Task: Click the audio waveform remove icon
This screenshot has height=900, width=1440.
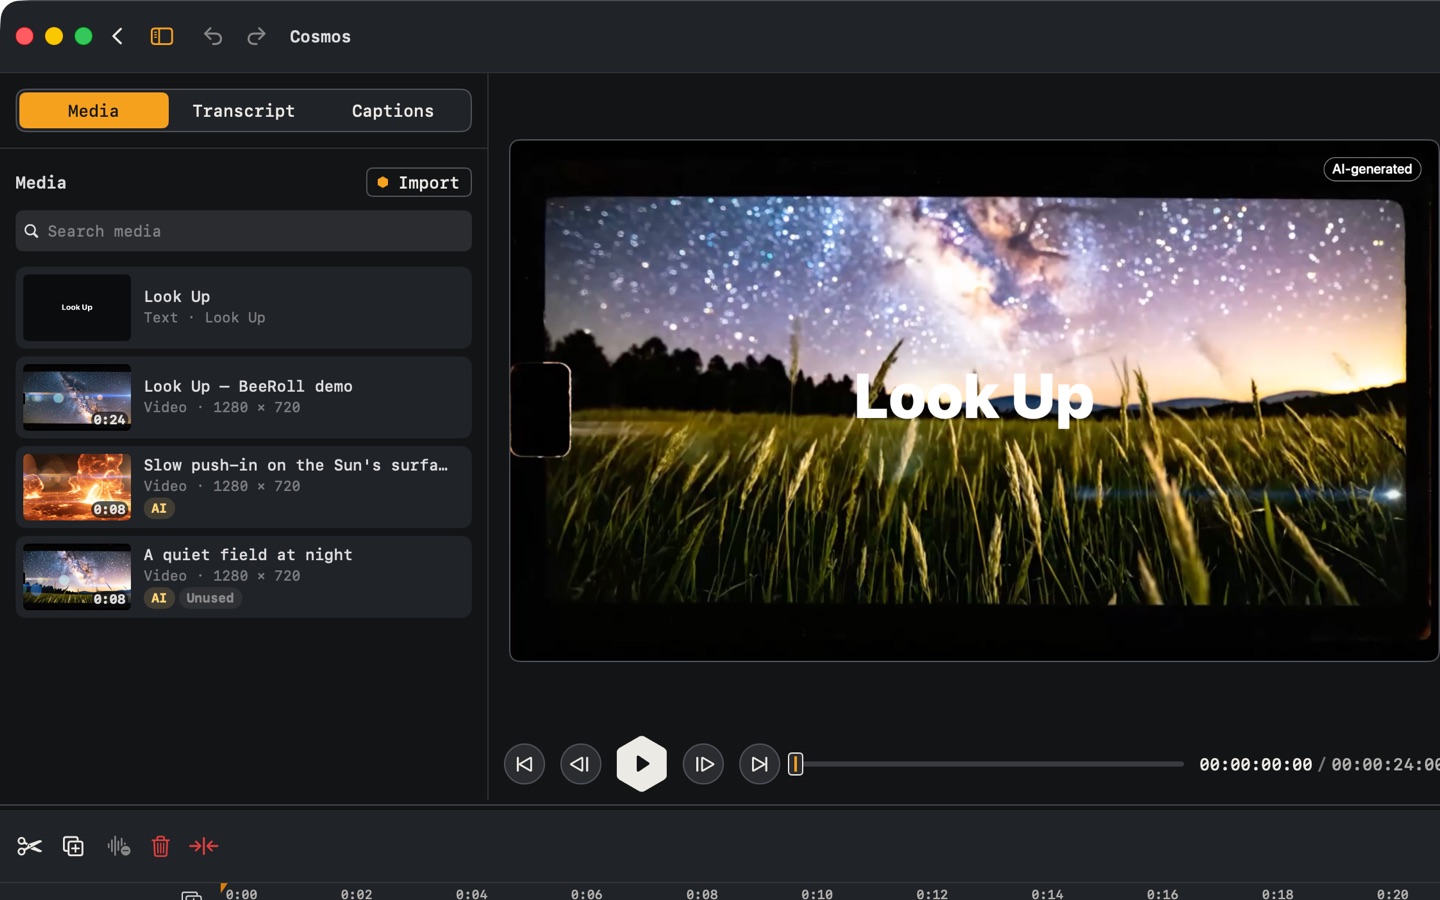Action: coord(118,846)
